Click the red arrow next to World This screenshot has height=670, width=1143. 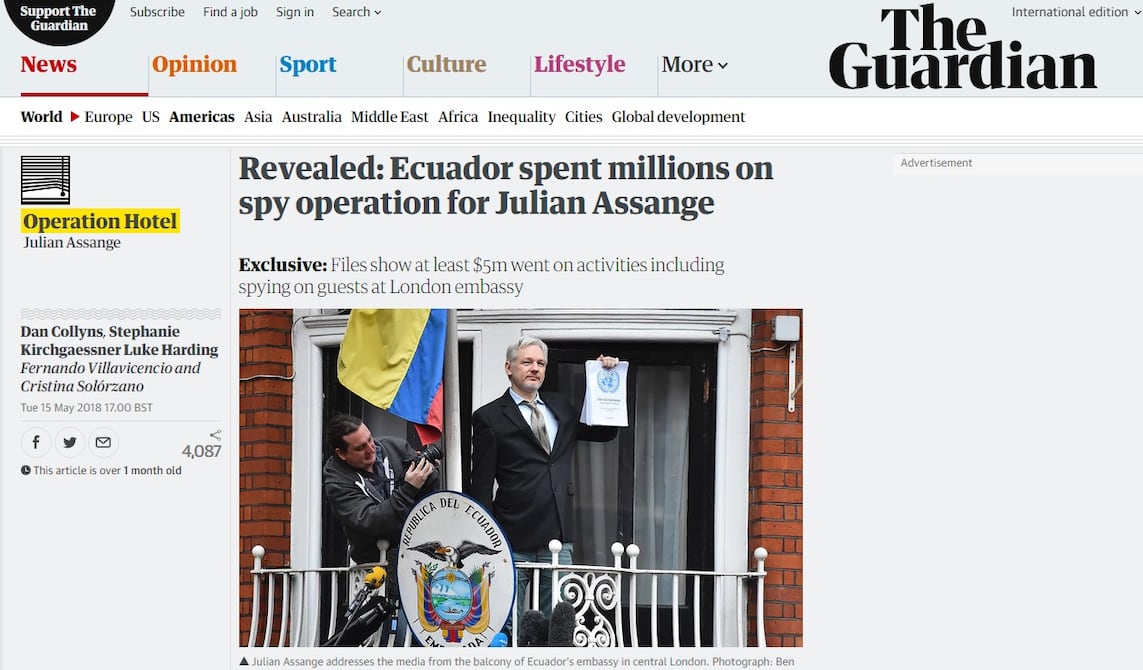(x=74, y=117)
